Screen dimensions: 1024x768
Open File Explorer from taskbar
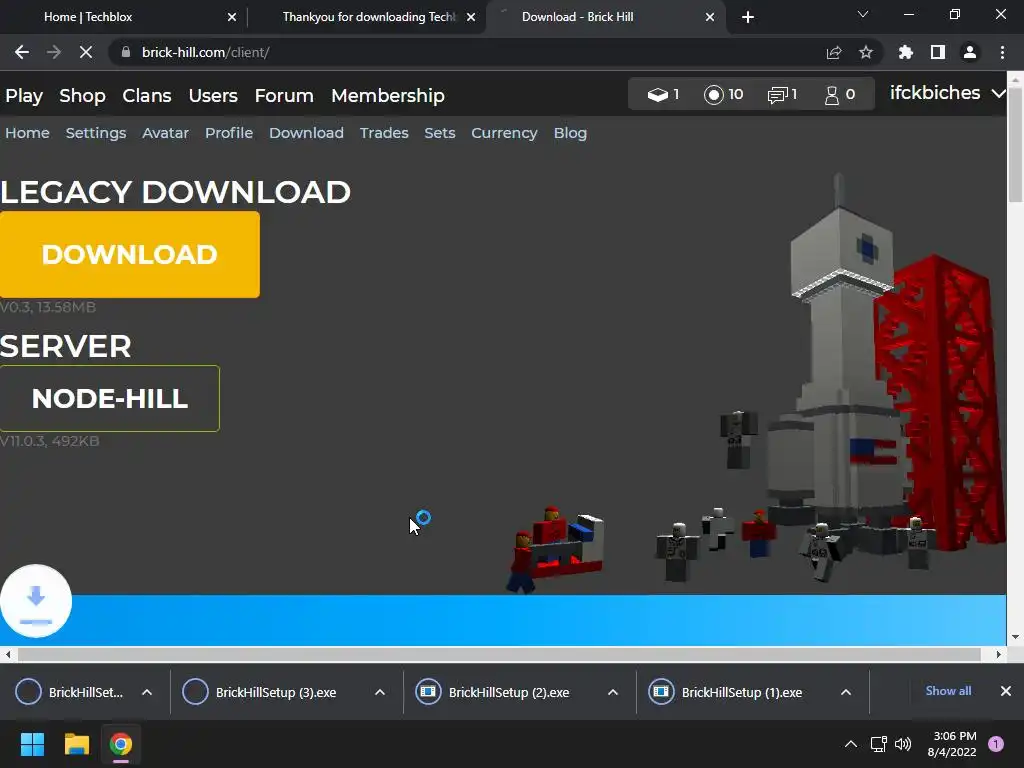76,744
